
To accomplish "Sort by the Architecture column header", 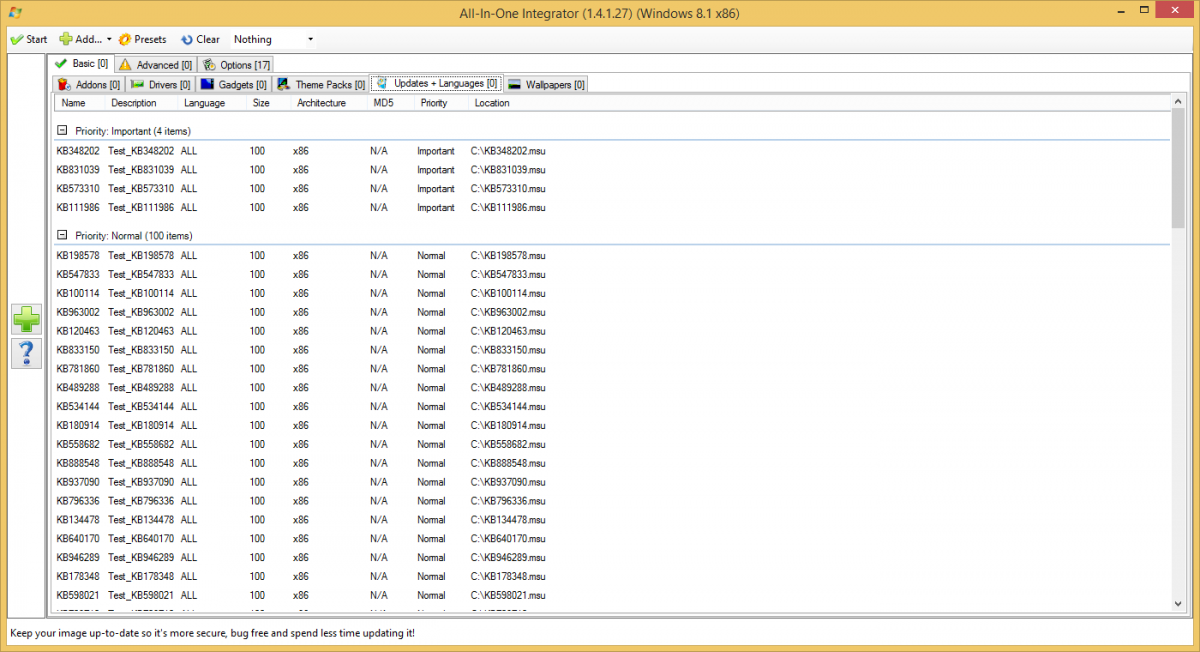I will 328,103.
